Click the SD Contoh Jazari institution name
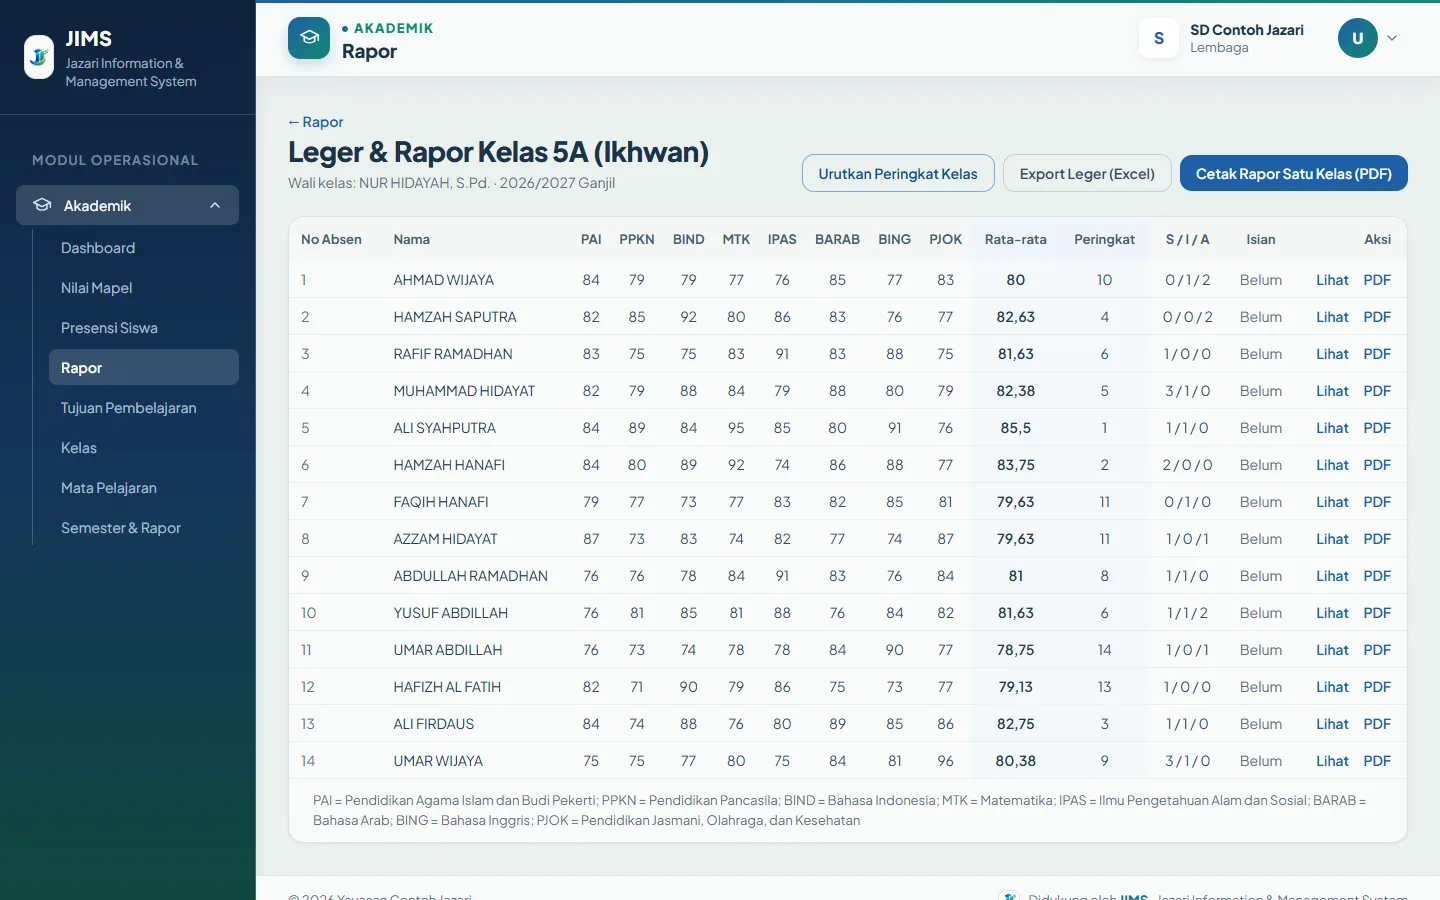 pos(1246,30)
